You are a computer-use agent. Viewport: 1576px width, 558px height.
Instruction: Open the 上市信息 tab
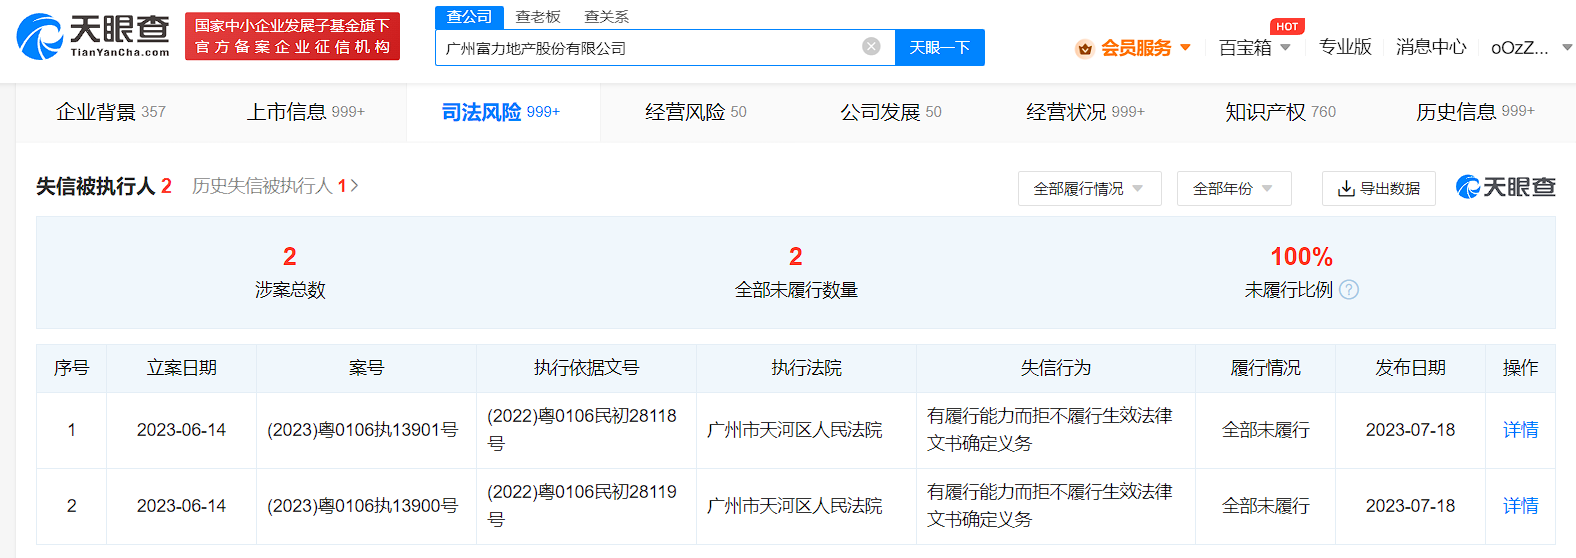(x=306, y=112)
